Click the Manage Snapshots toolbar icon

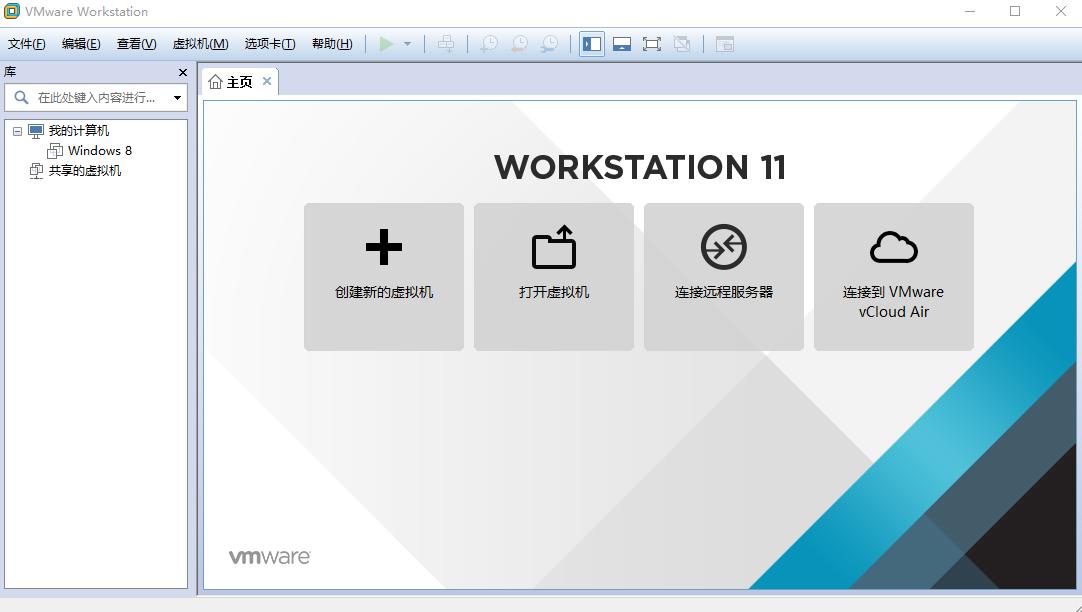click(548, 43)
